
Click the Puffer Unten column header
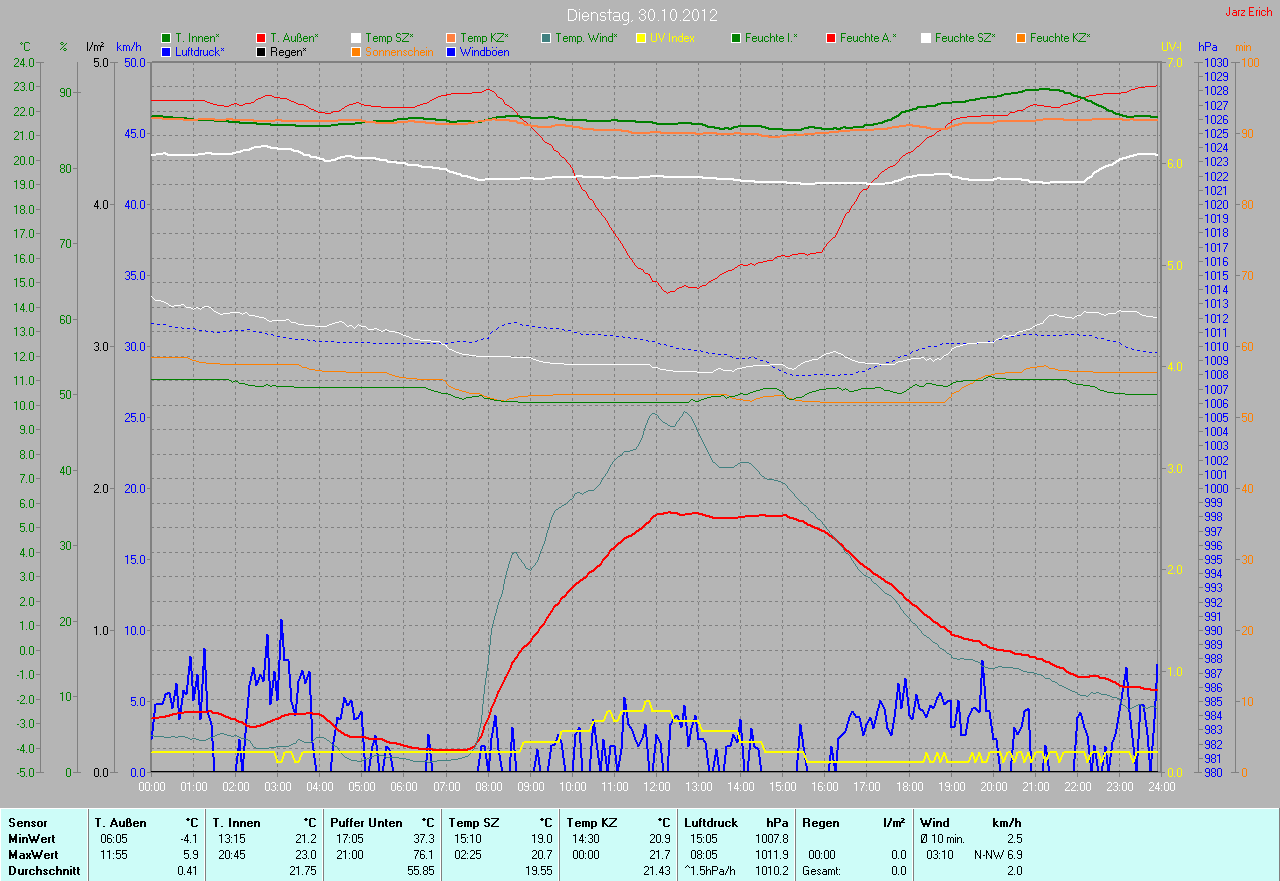(x=366, y=823)
